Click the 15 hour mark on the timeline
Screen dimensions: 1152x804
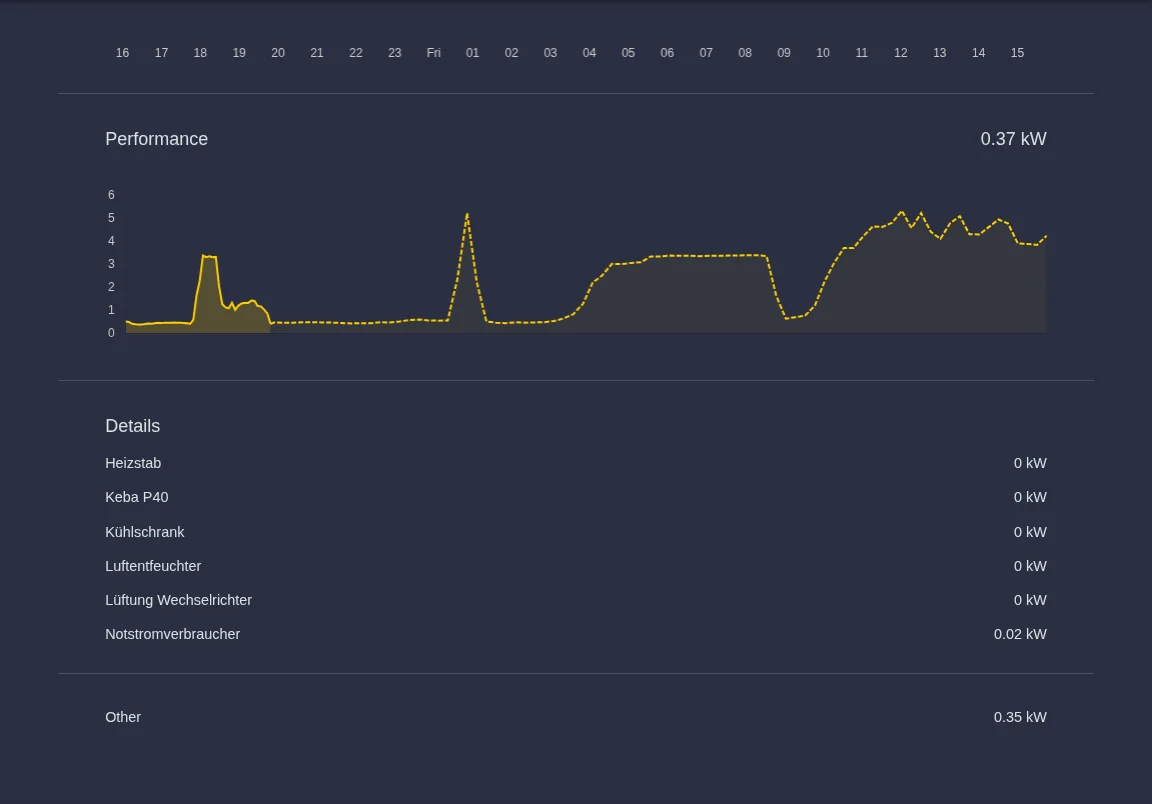1018,53
